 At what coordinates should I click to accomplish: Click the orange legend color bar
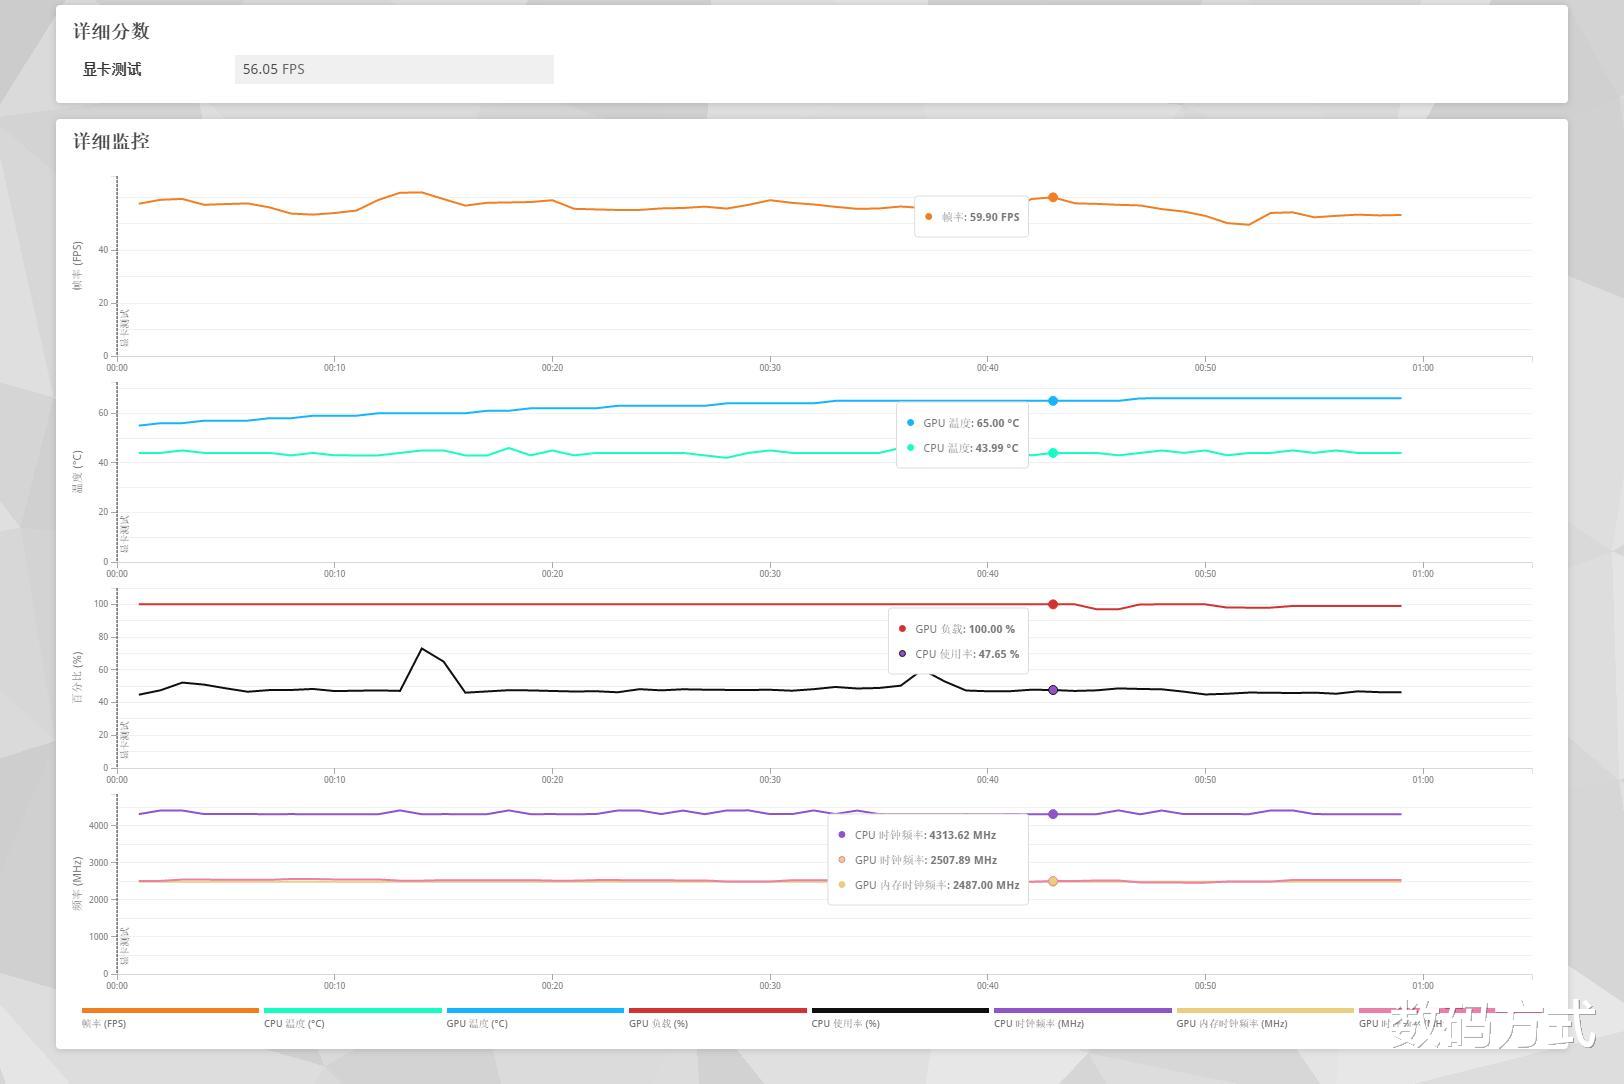tap(170, 1010)
